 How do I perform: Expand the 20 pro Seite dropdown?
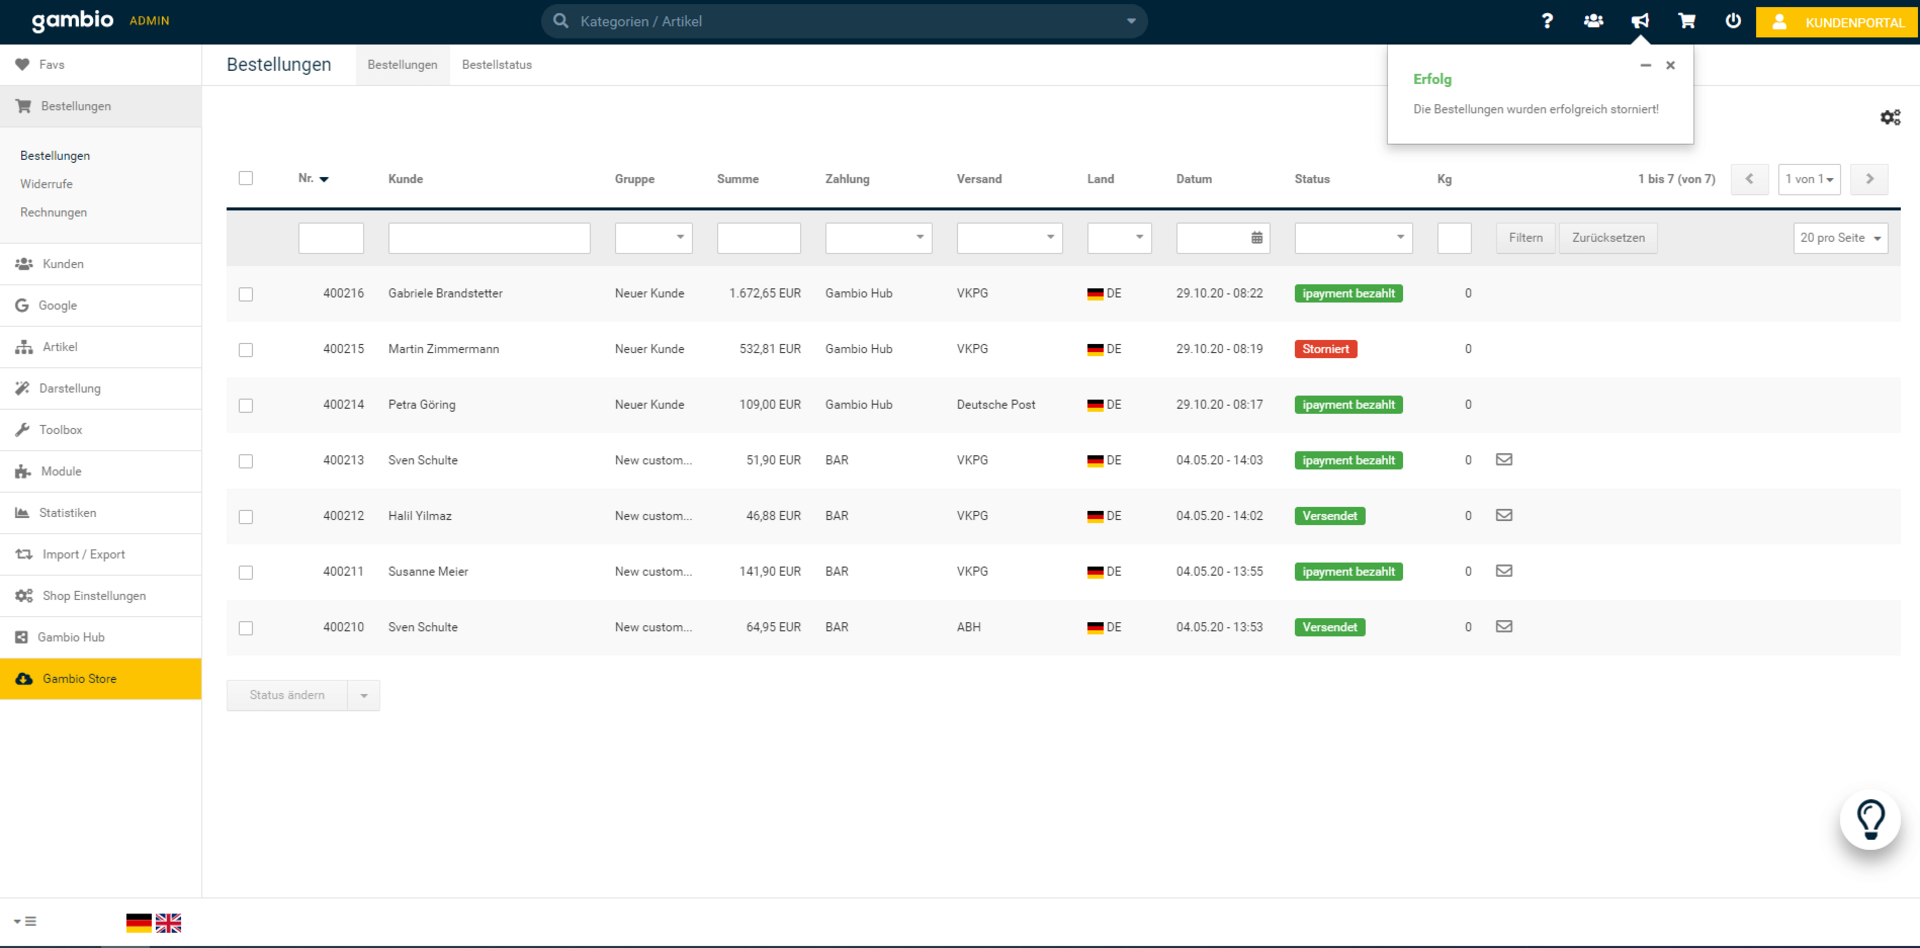coord(1840,238)
